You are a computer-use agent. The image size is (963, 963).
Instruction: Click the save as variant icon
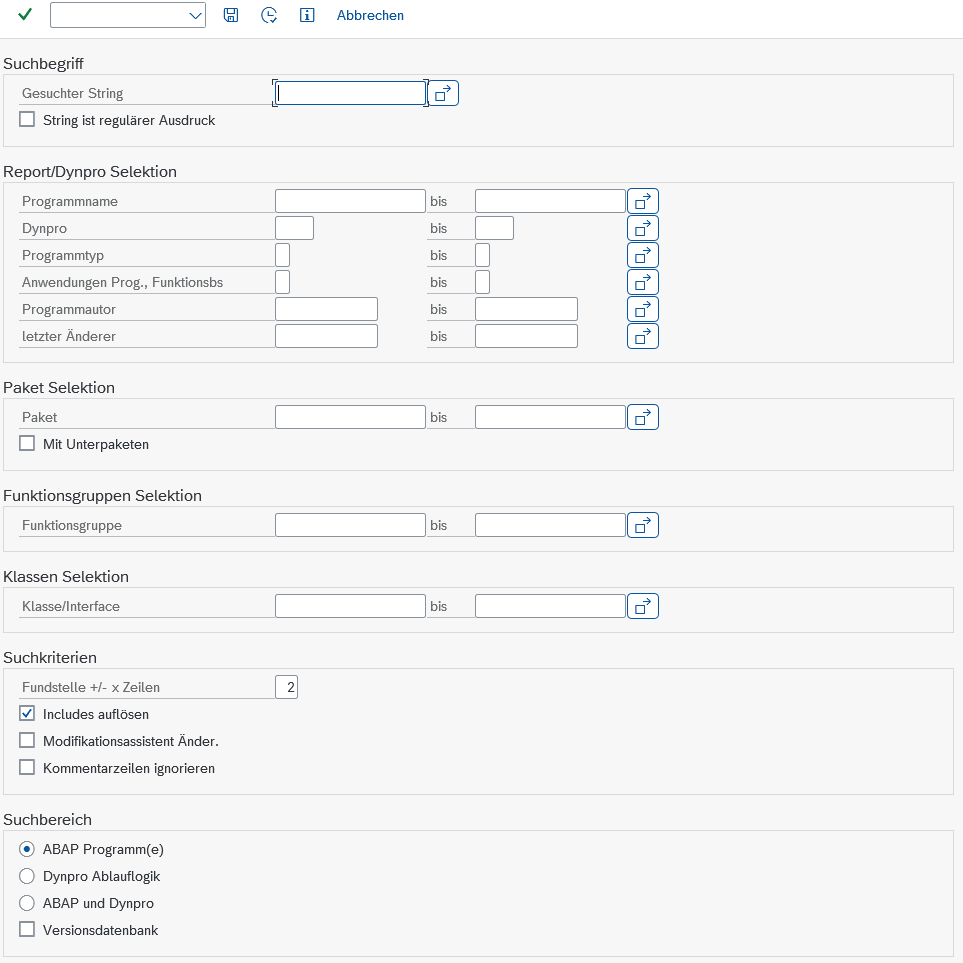tap(231, 15)
